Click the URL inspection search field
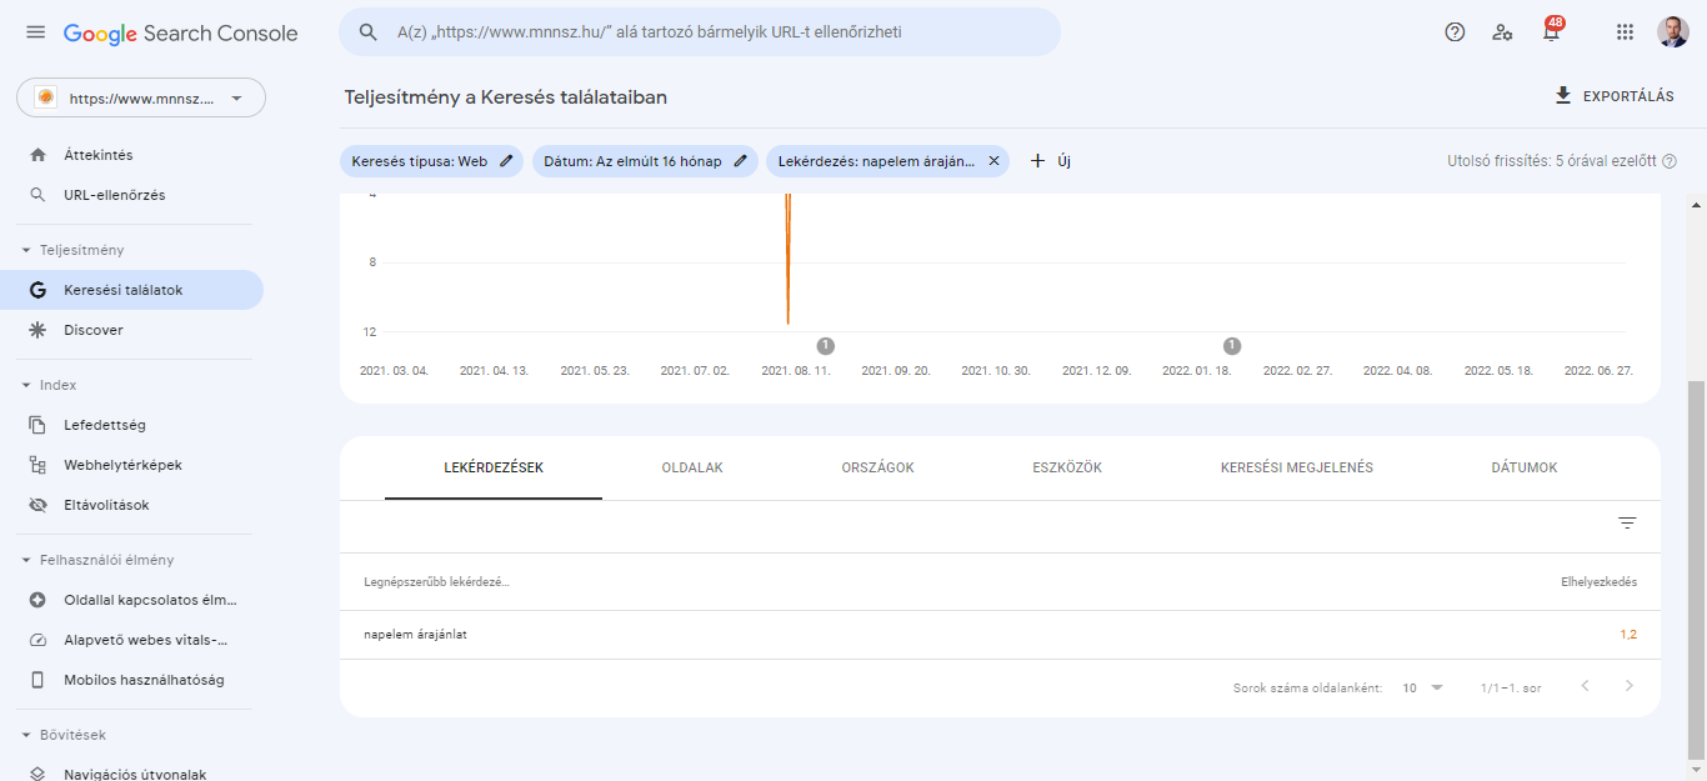1707x781 pixels. 700,32
